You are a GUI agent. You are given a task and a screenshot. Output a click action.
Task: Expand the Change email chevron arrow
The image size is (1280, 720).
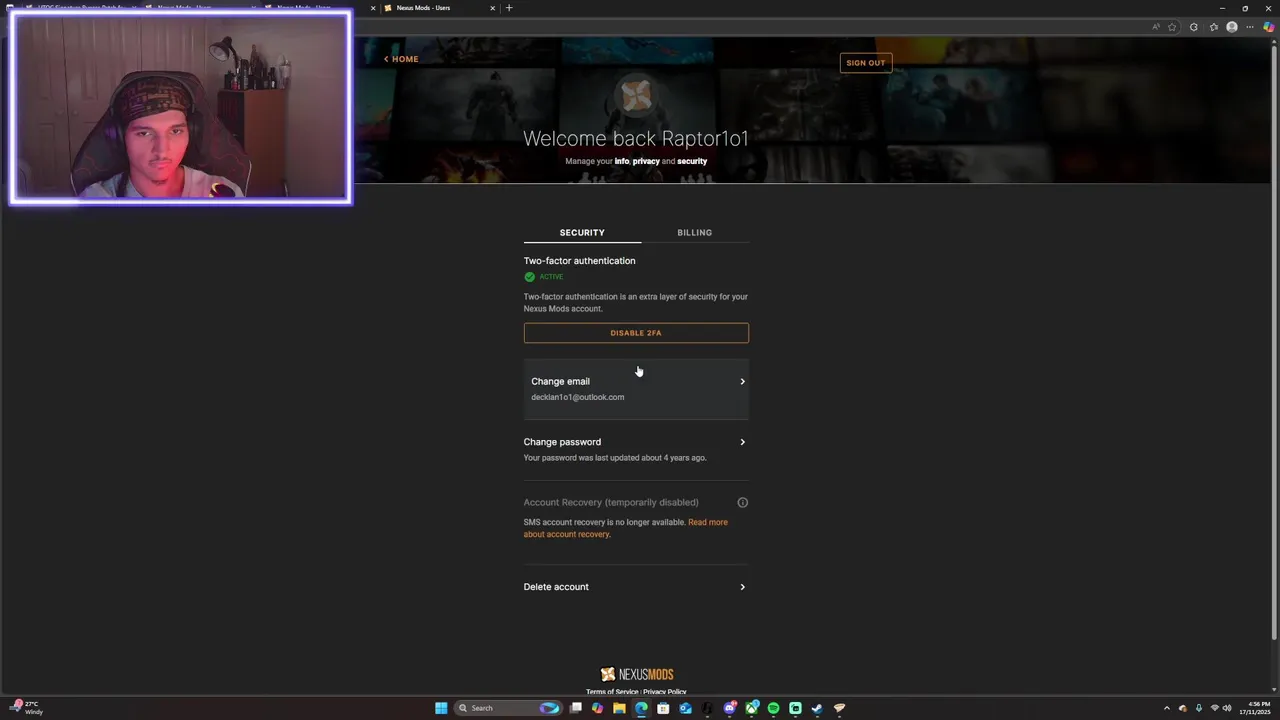(742, 382)
